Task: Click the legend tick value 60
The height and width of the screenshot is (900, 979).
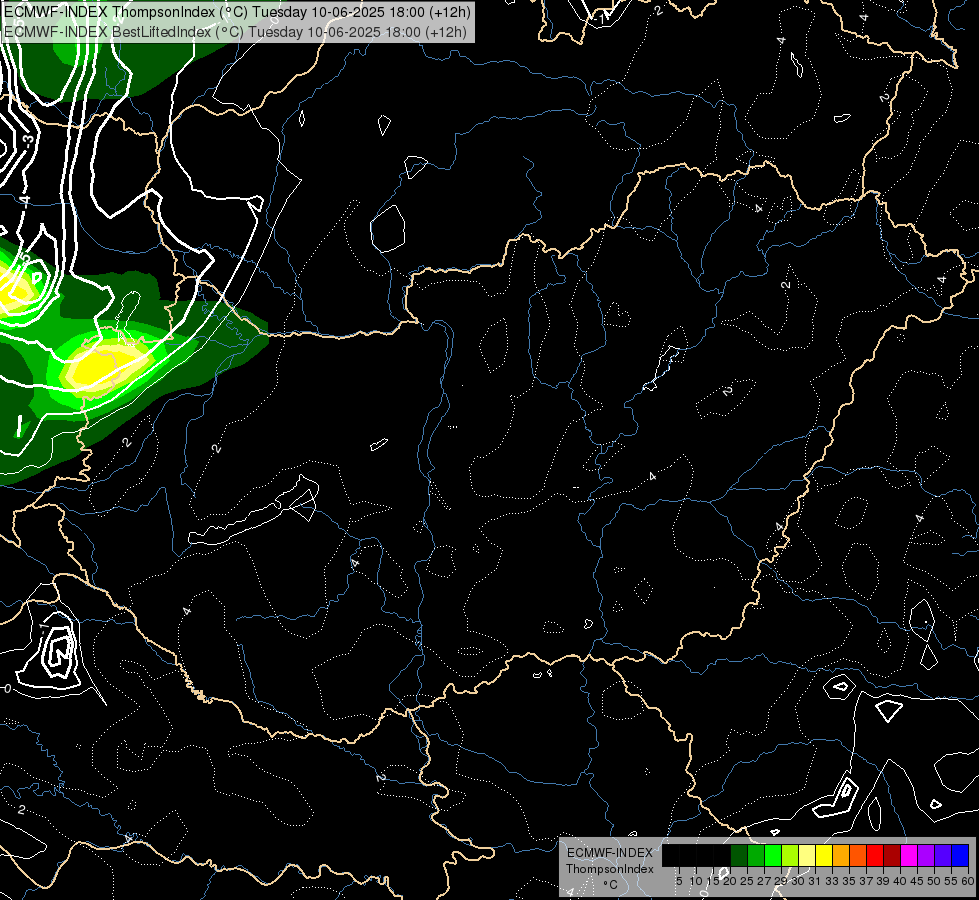Action: 968,881
